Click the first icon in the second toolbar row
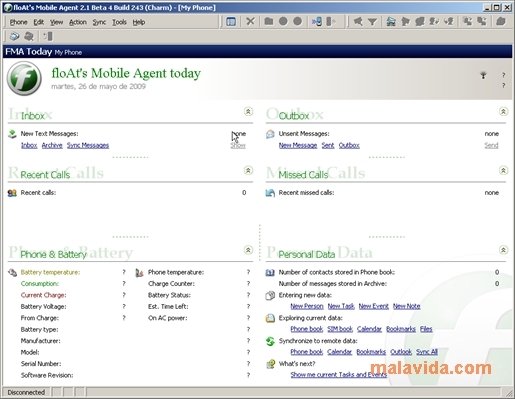 click(14, 36)
